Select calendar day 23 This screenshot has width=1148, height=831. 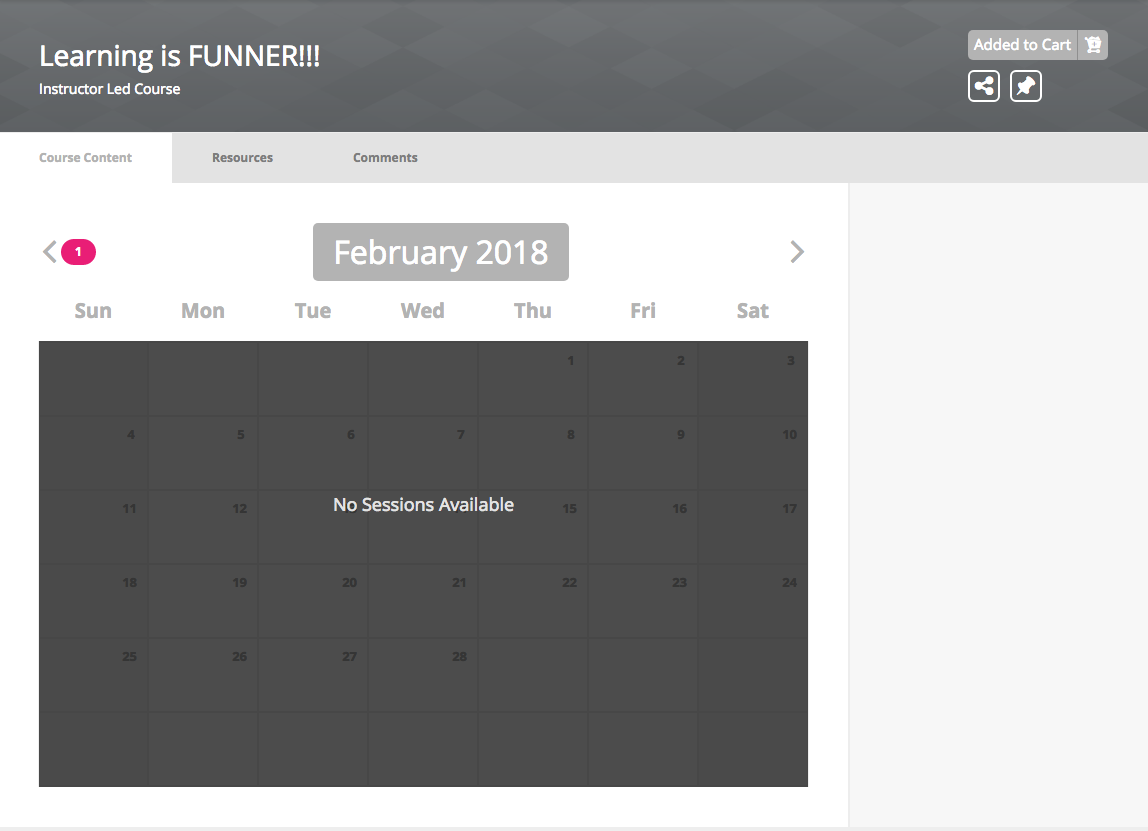pos(643,600)
